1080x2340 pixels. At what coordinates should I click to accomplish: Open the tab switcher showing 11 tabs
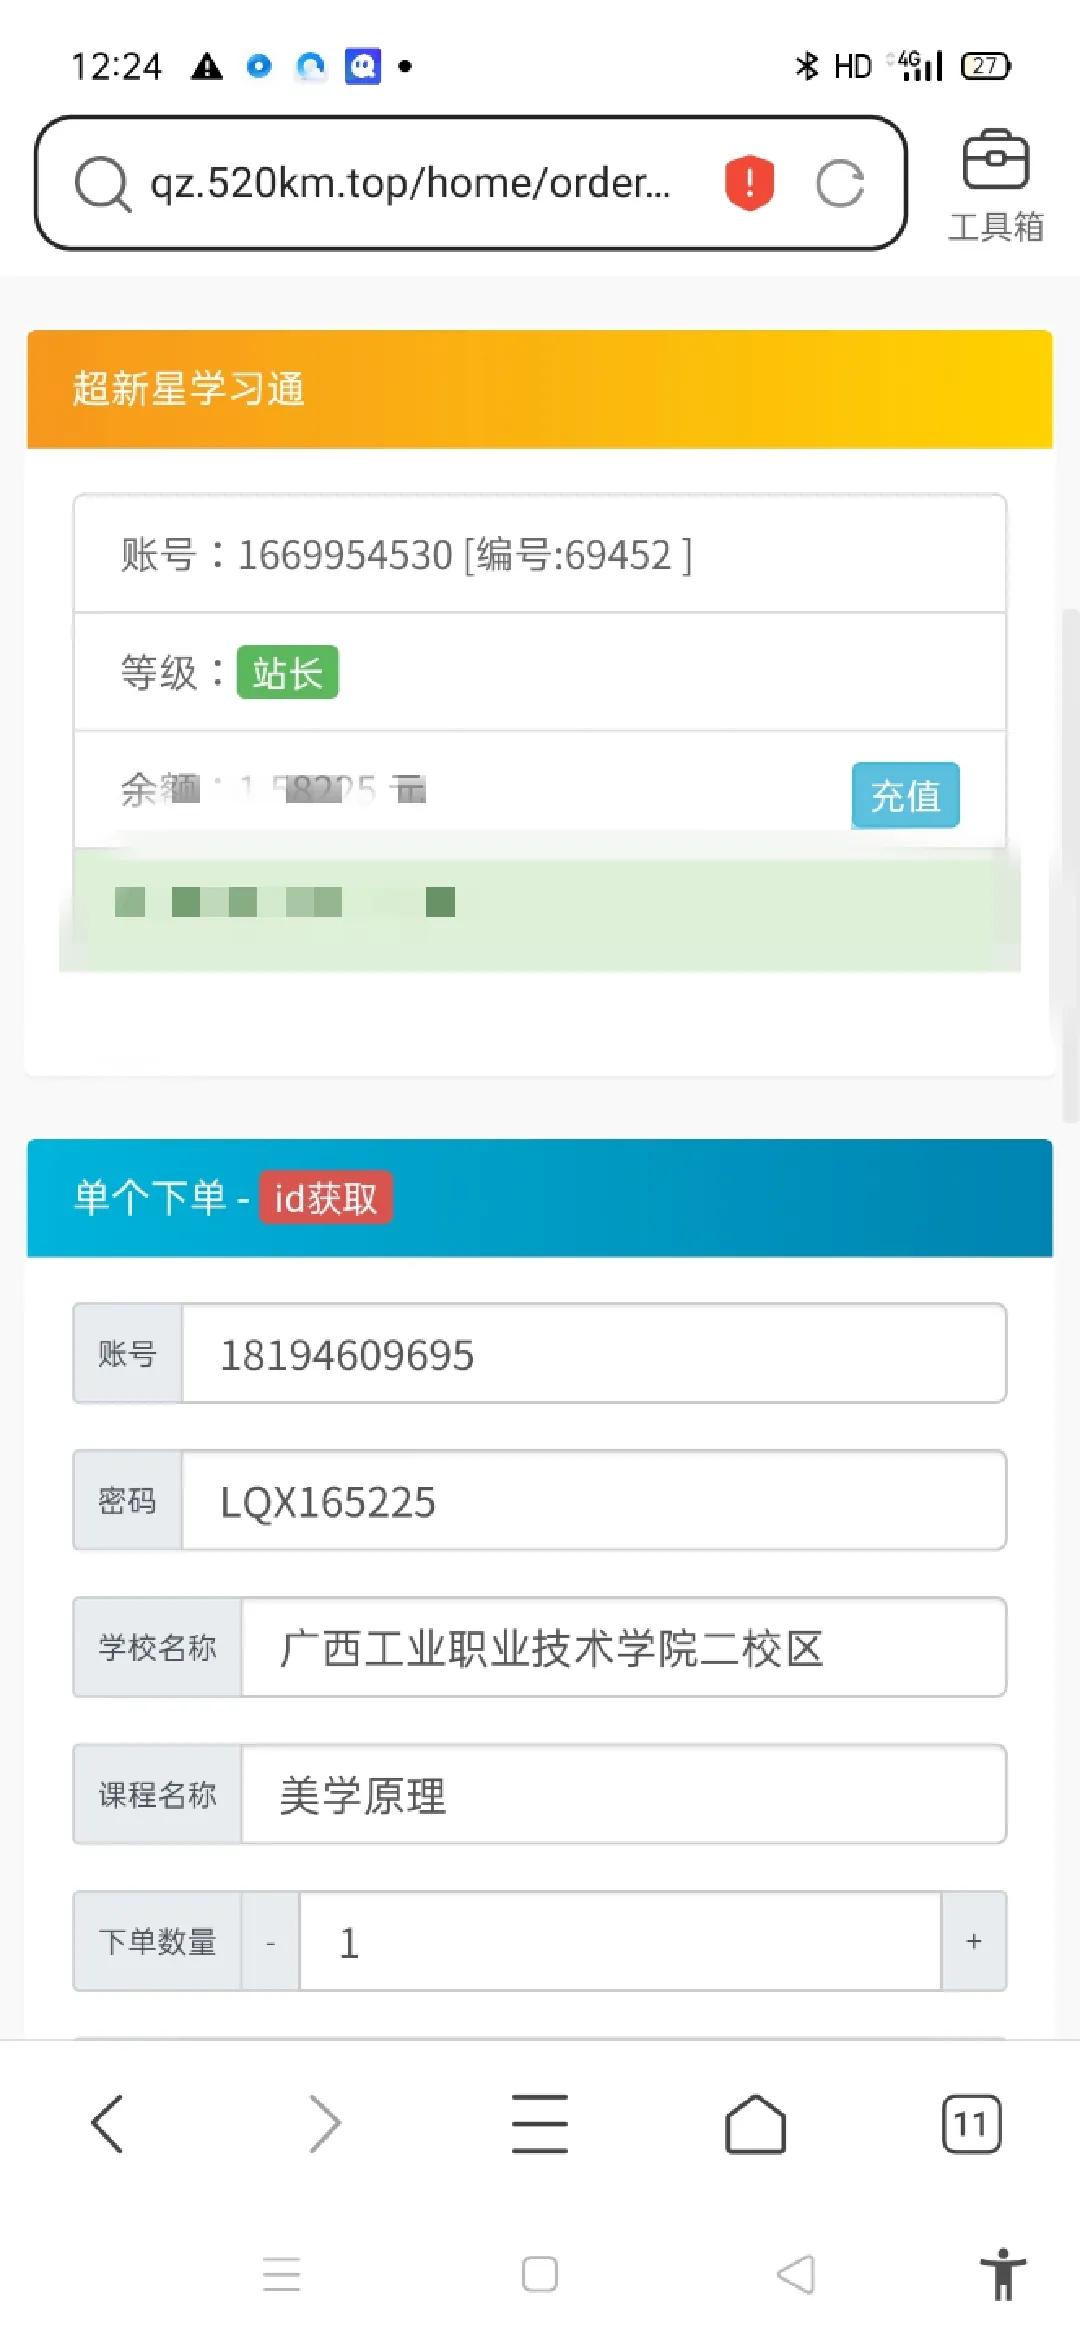click(x=970, y=2123)
